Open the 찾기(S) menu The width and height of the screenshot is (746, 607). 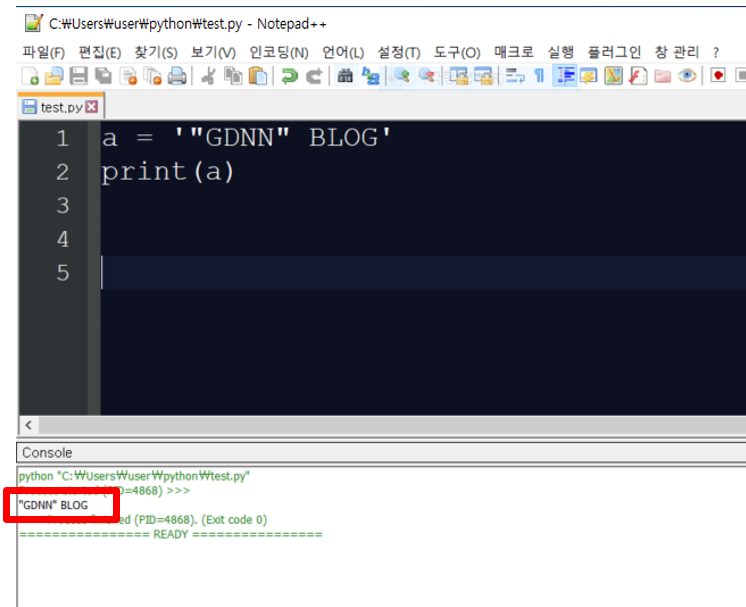(156, 52)
